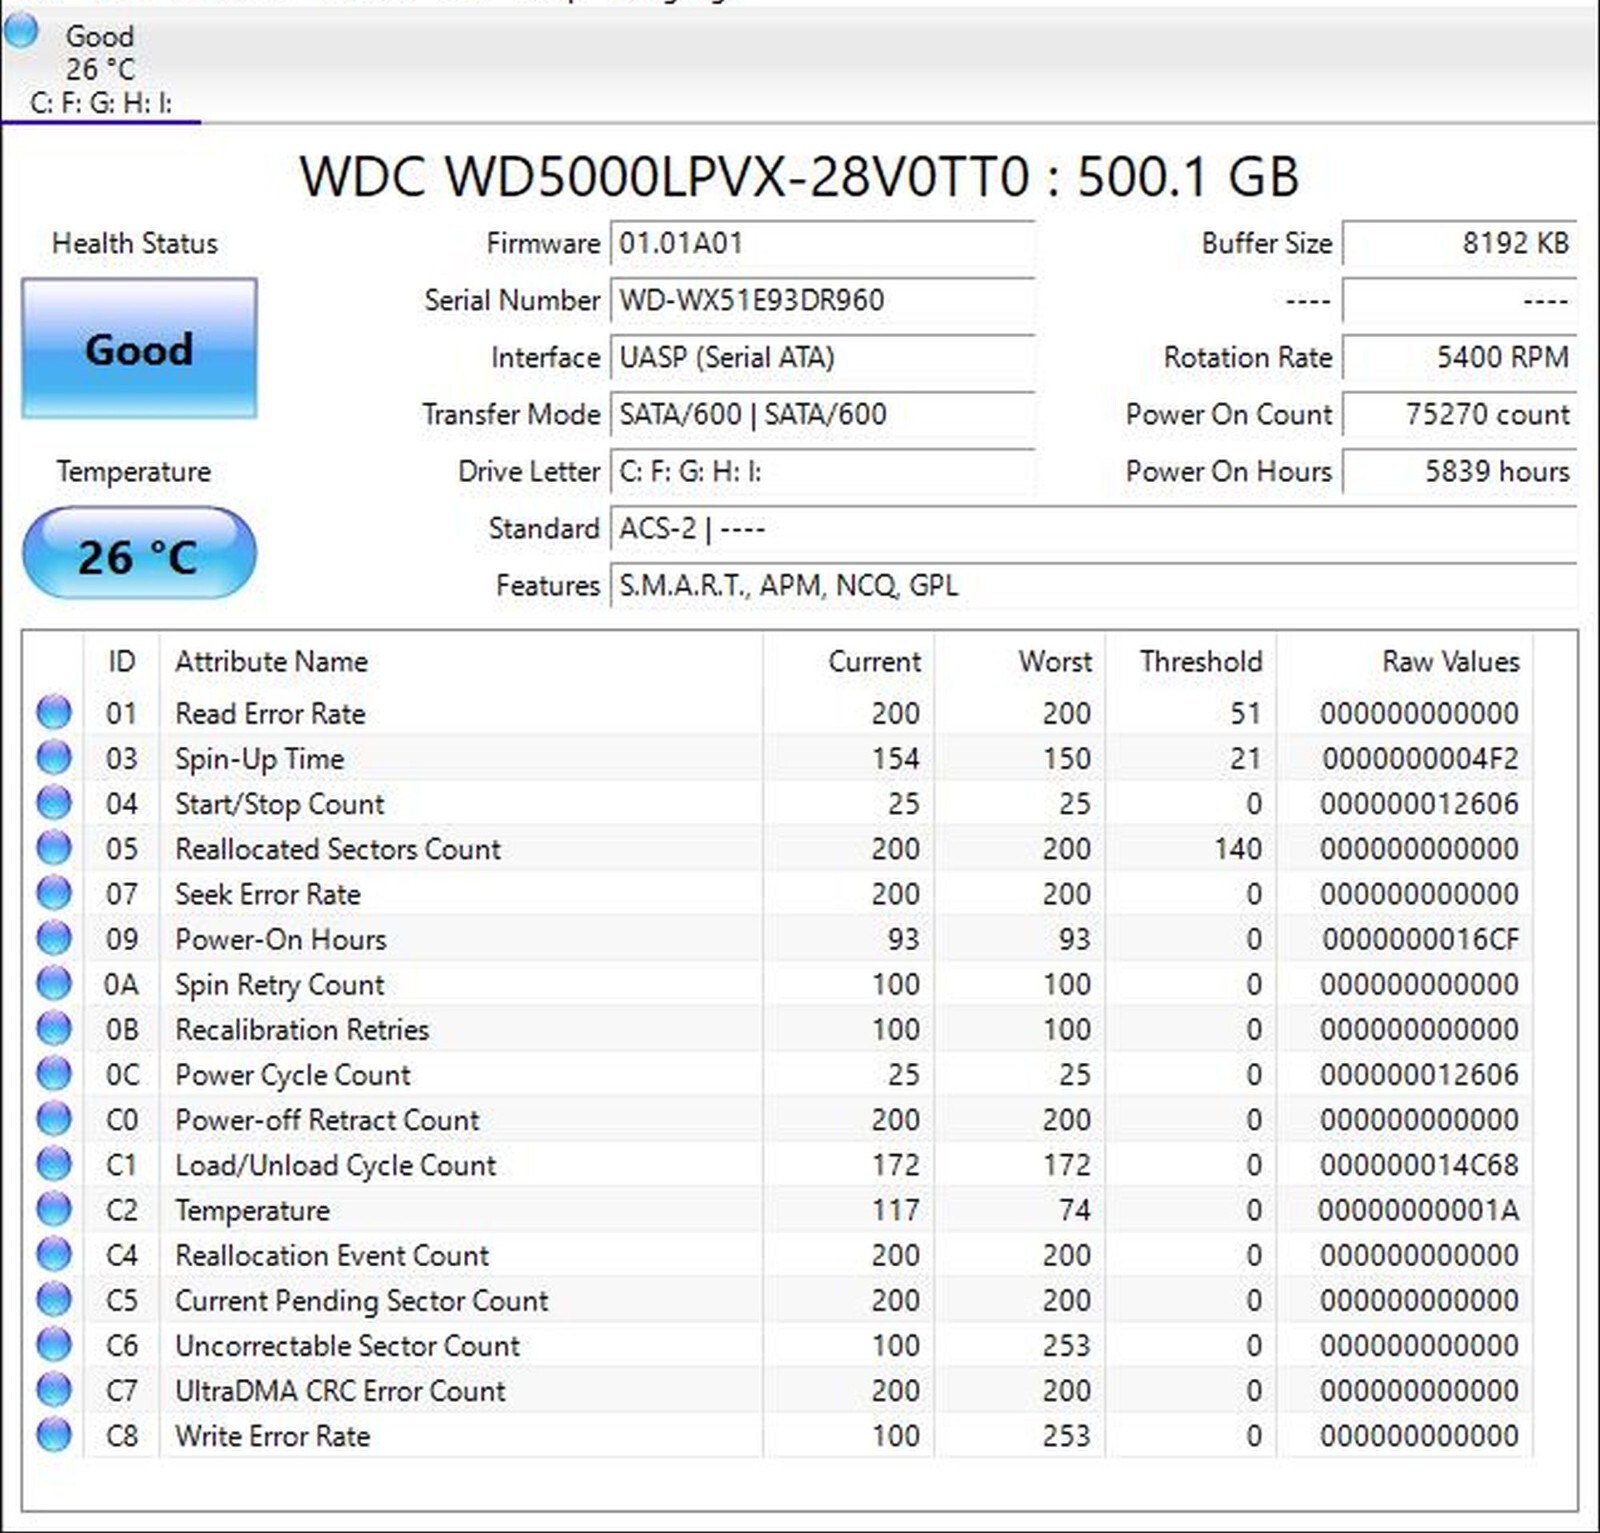Click the Standard field ACS-2
Image resolution: width=1600 pixels, height=1533 pixels.
tap(1094, 528)
